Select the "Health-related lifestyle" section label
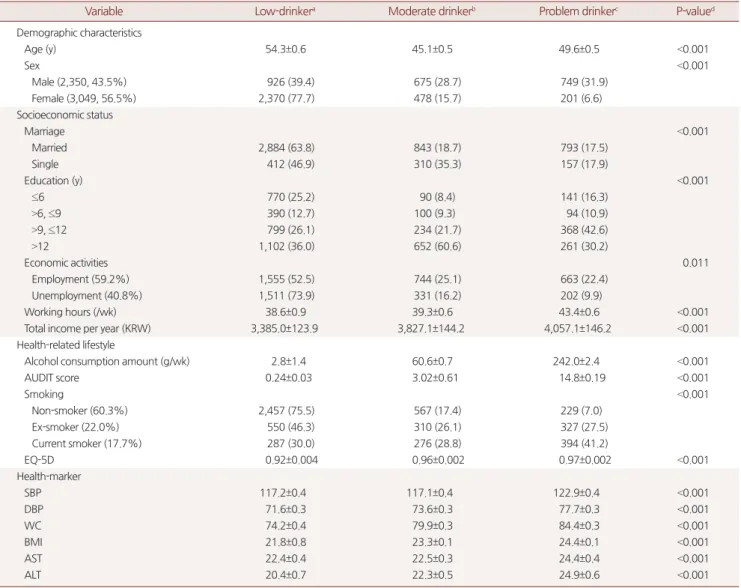Viewport: 741px width, 588px height. tap(66, 345)
